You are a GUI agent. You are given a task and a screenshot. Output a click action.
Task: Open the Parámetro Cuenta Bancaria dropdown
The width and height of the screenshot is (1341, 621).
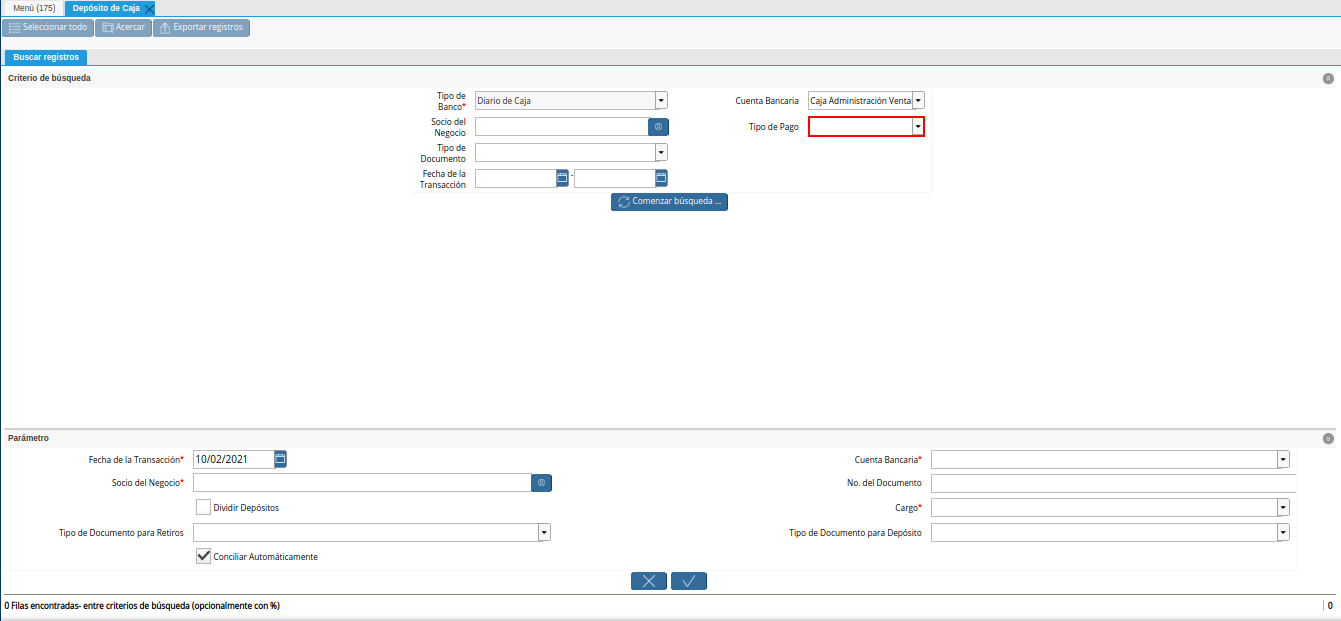pos(1283,459)
